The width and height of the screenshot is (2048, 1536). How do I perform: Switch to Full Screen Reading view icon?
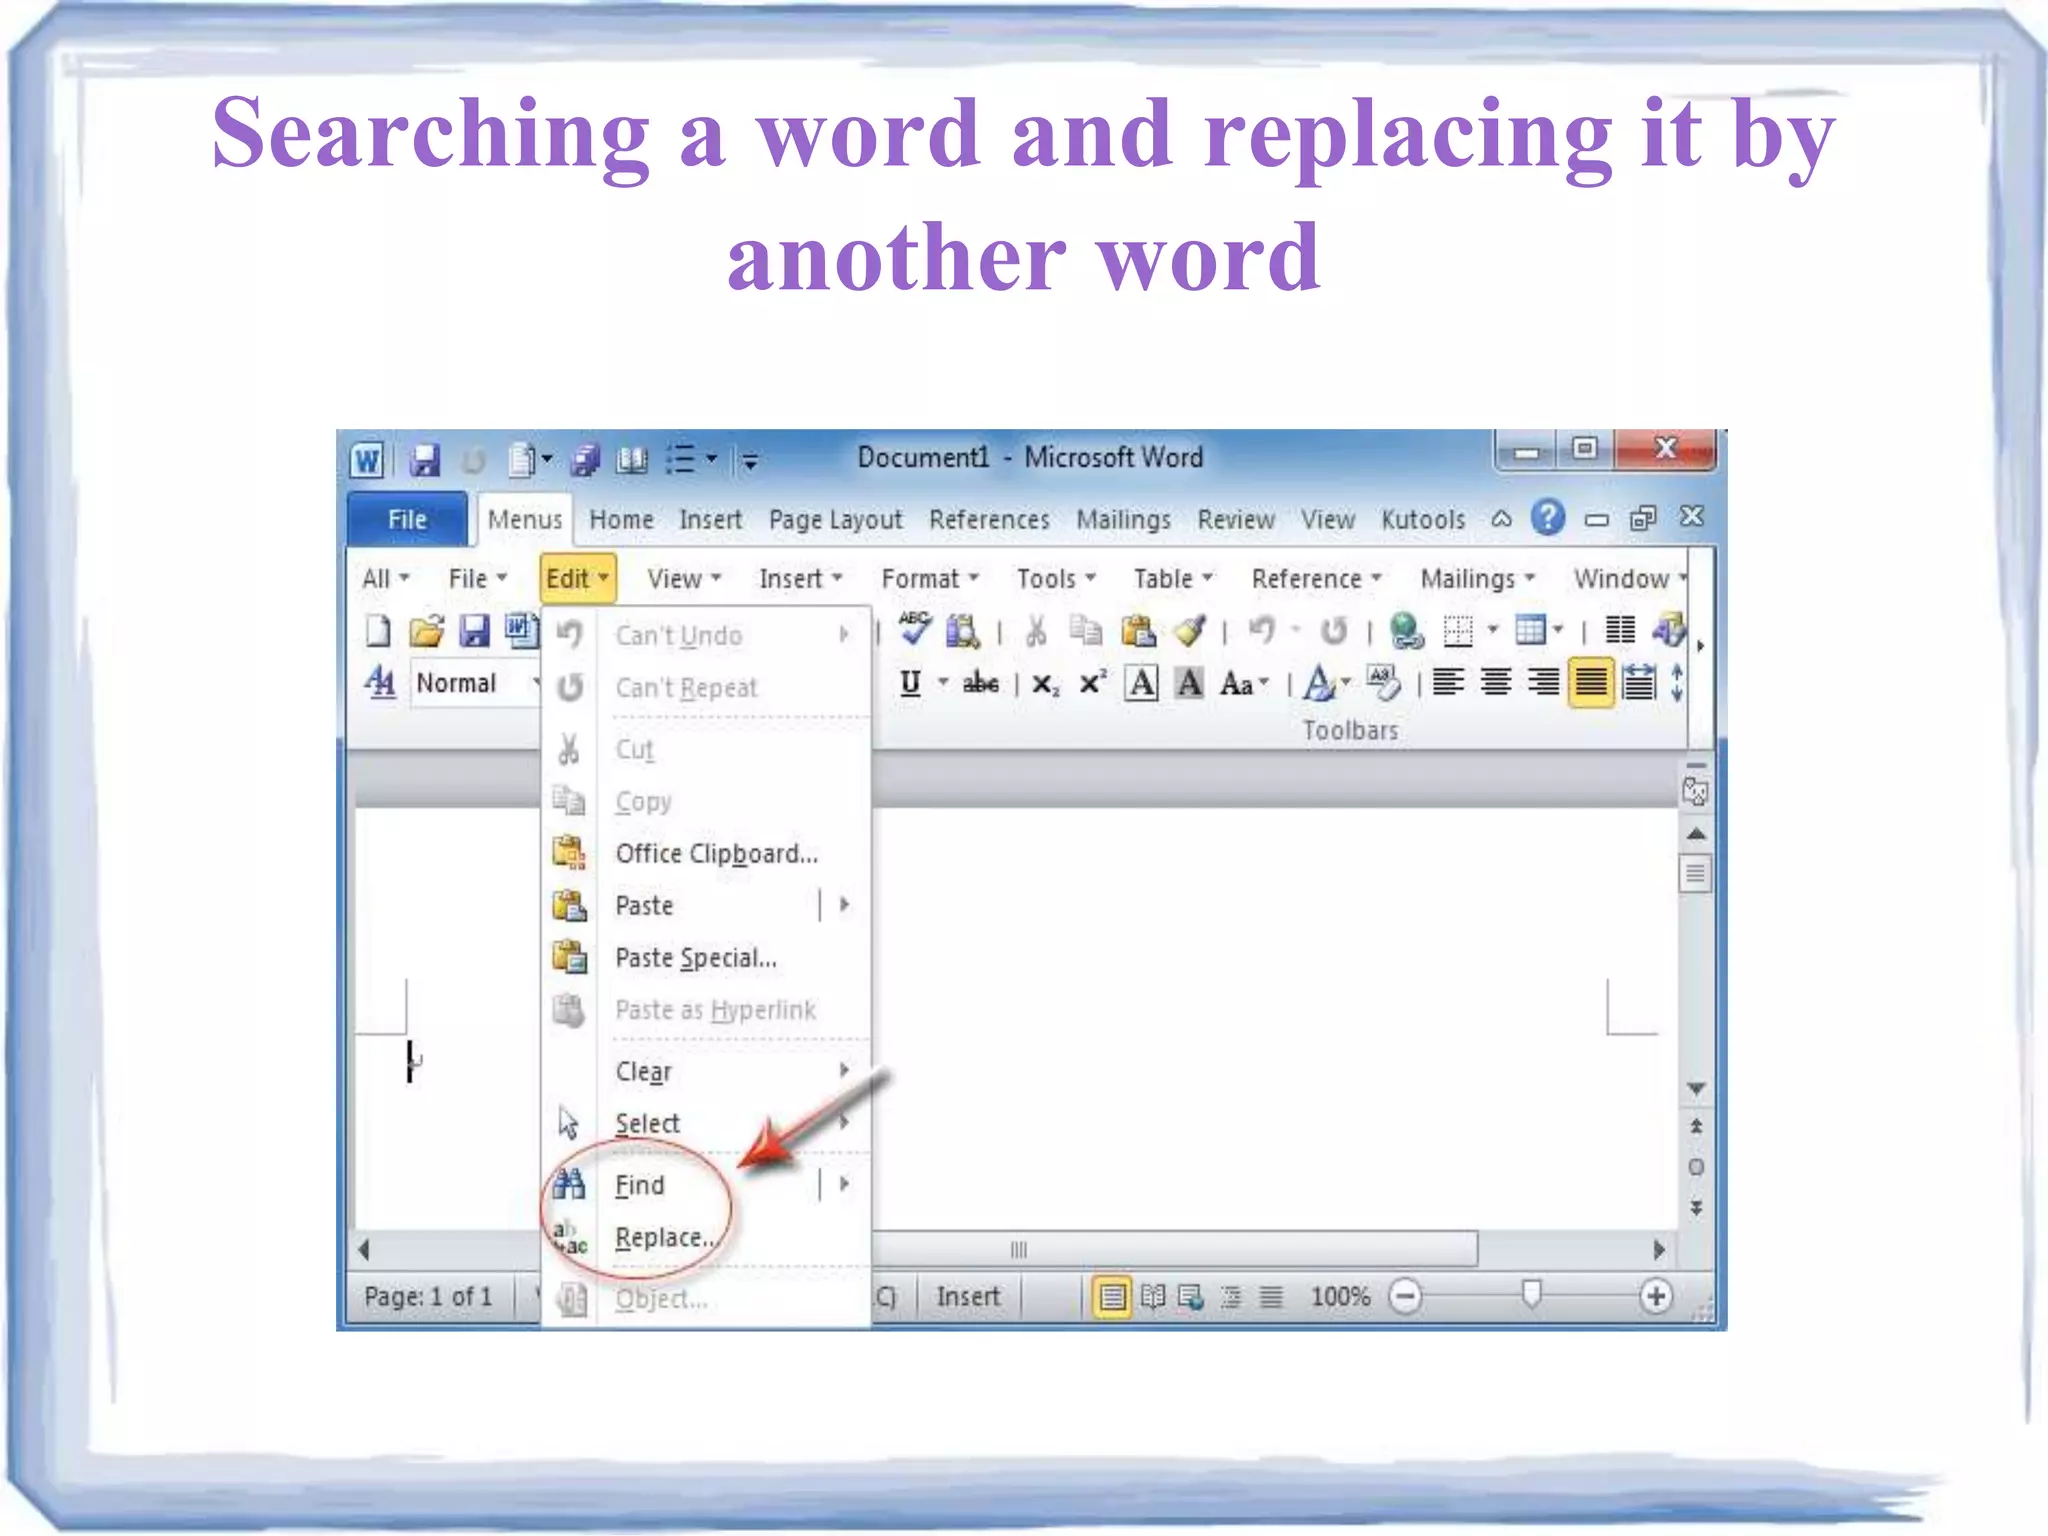[x=1153, y=1297]
